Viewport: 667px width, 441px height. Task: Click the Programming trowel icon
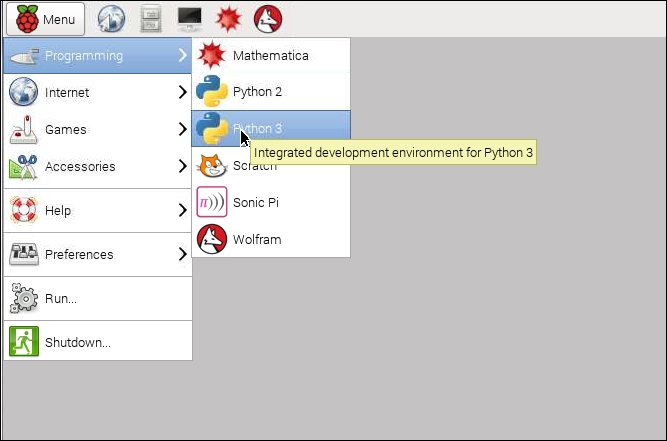pyautogui.click(x=24, y=56)
